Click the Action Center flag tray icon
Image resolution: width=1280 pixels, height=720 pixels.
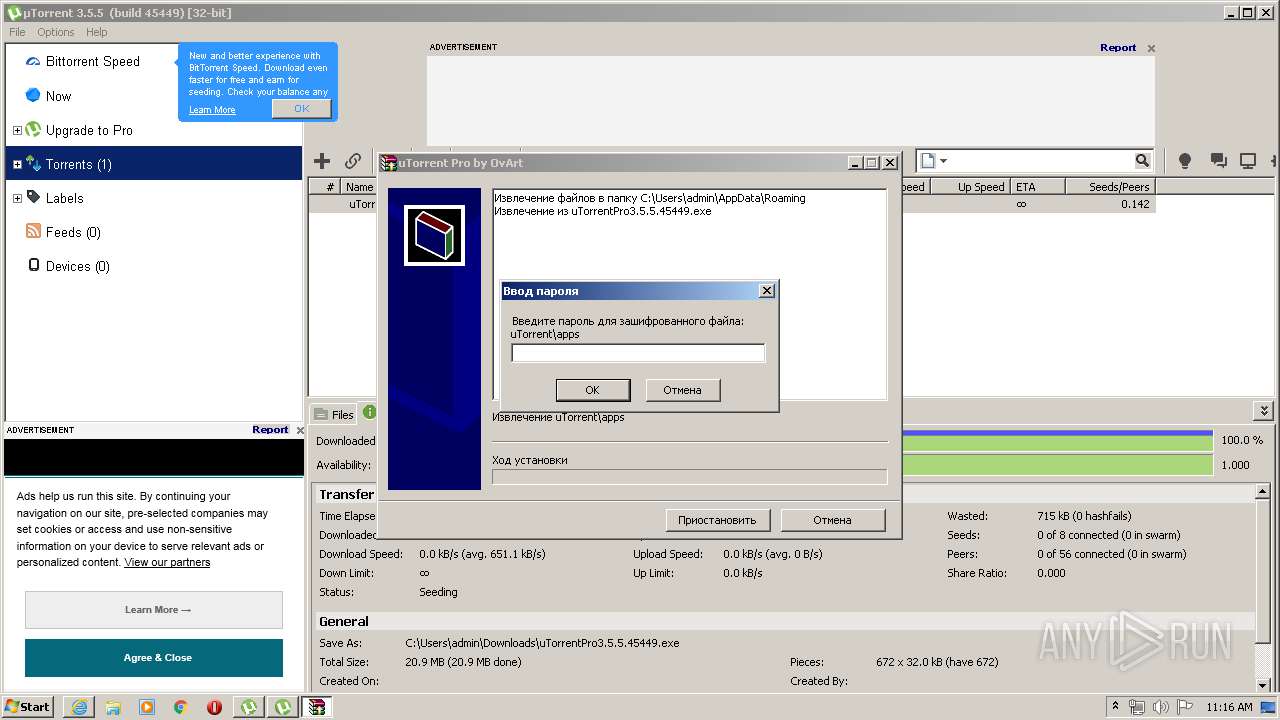click(1185, 707)
